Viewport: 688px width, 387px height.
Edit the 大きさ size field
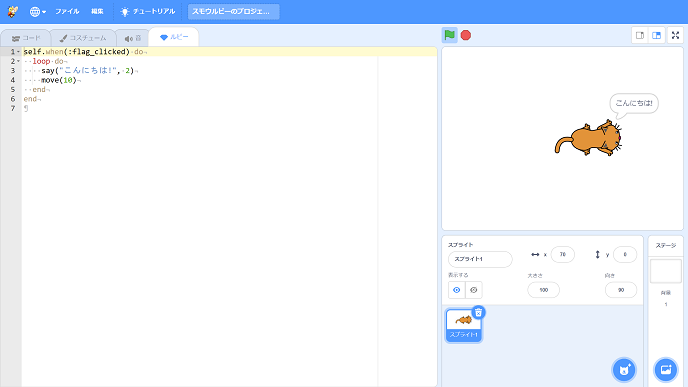tap(544, 290)
